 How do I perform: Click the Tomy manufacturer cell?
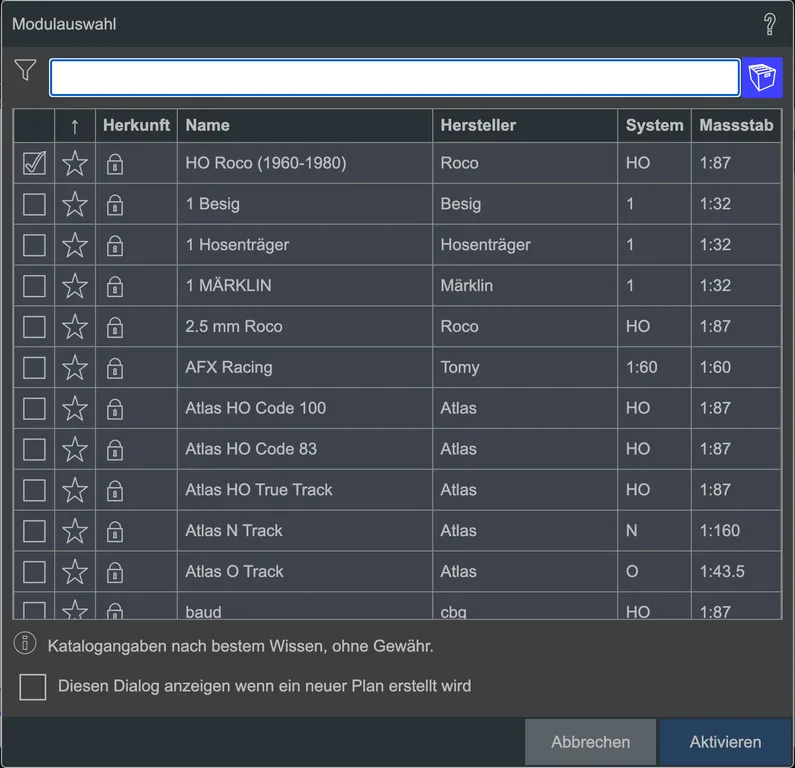pos(525,368)
